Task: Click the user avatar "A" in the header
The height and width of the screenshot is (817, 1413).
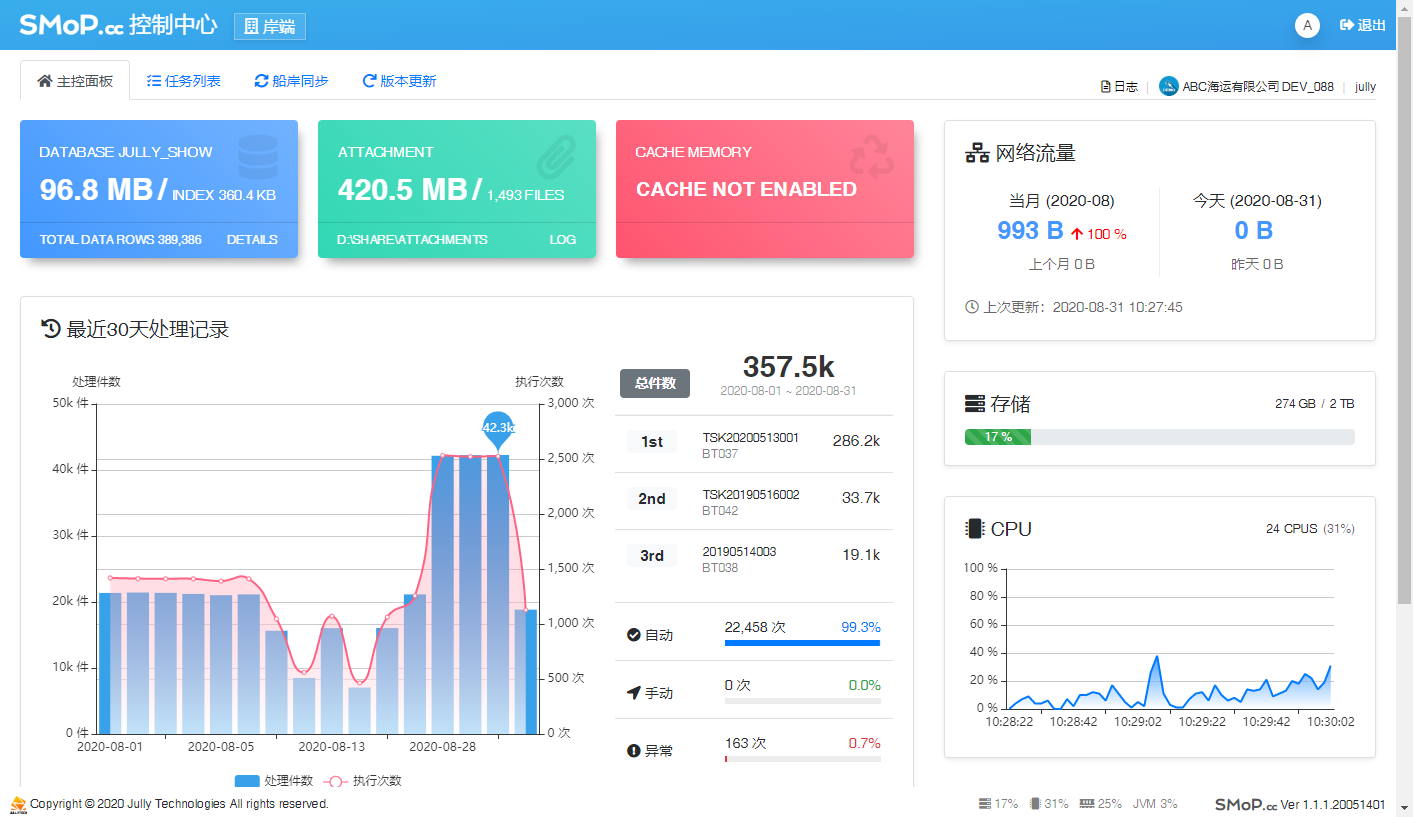Action: pos(1306,25)
